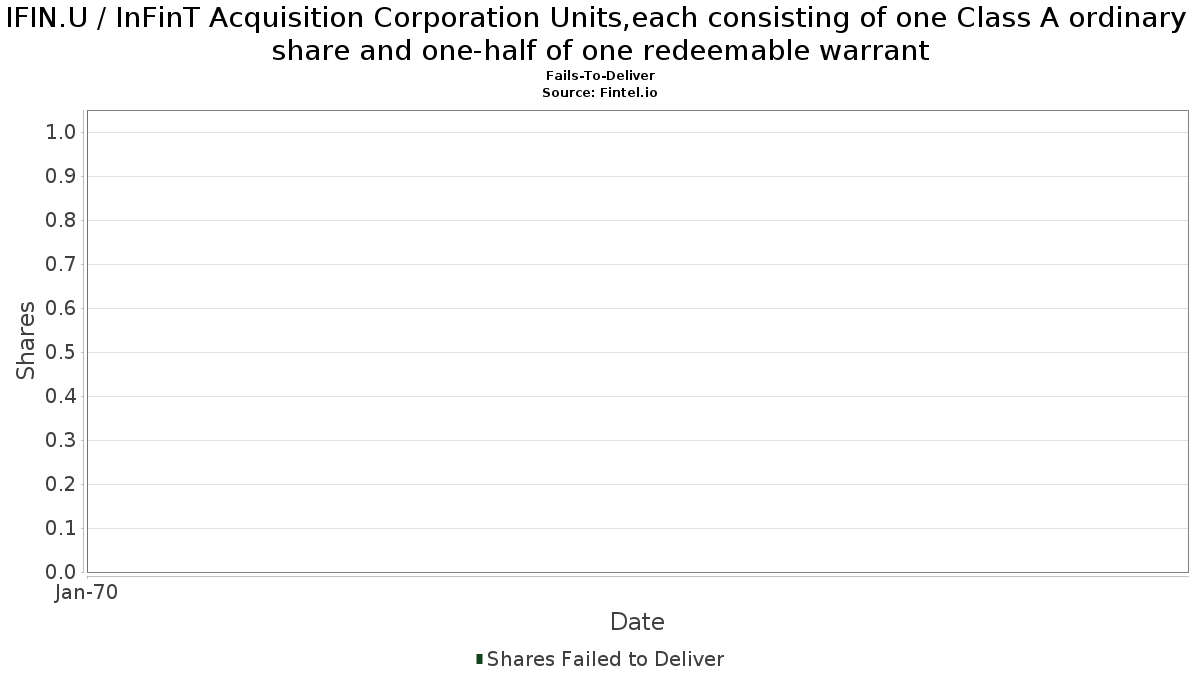Click the 0.5 y-axis tick label

tap(61, 352)
